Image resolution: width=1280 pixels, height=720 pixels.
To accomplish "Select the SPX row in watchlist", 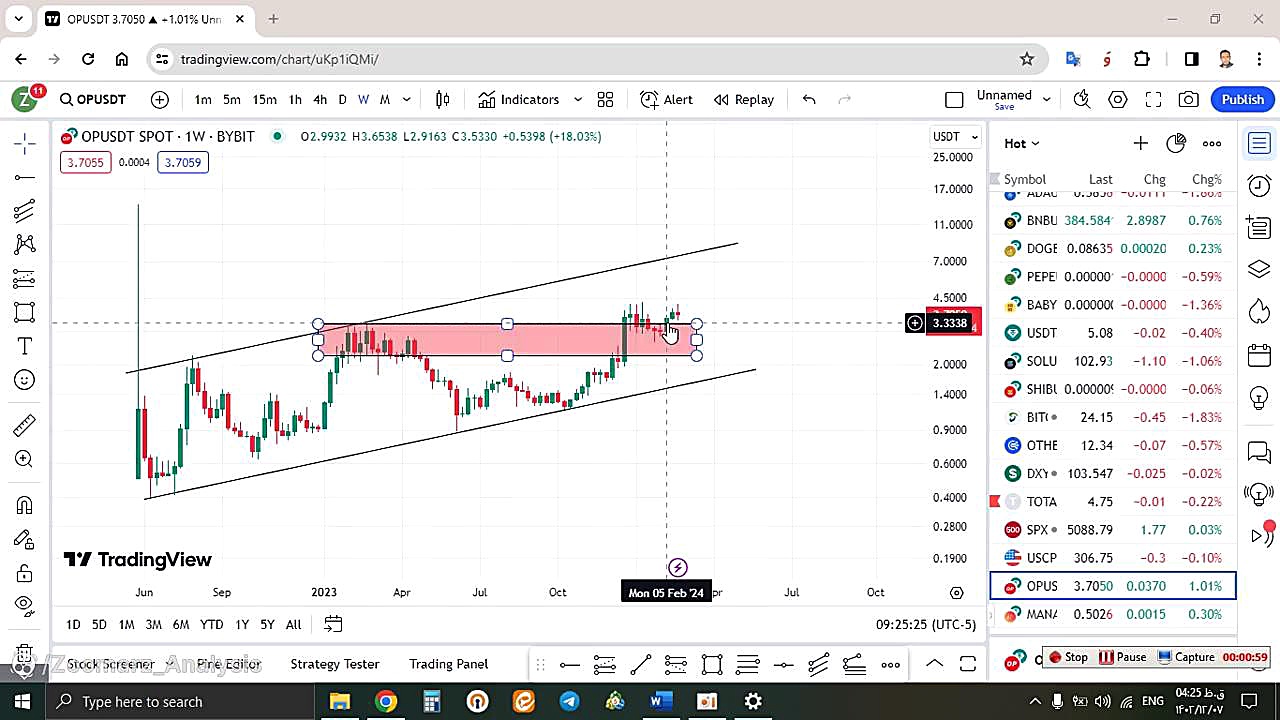I will (1113, 529).
